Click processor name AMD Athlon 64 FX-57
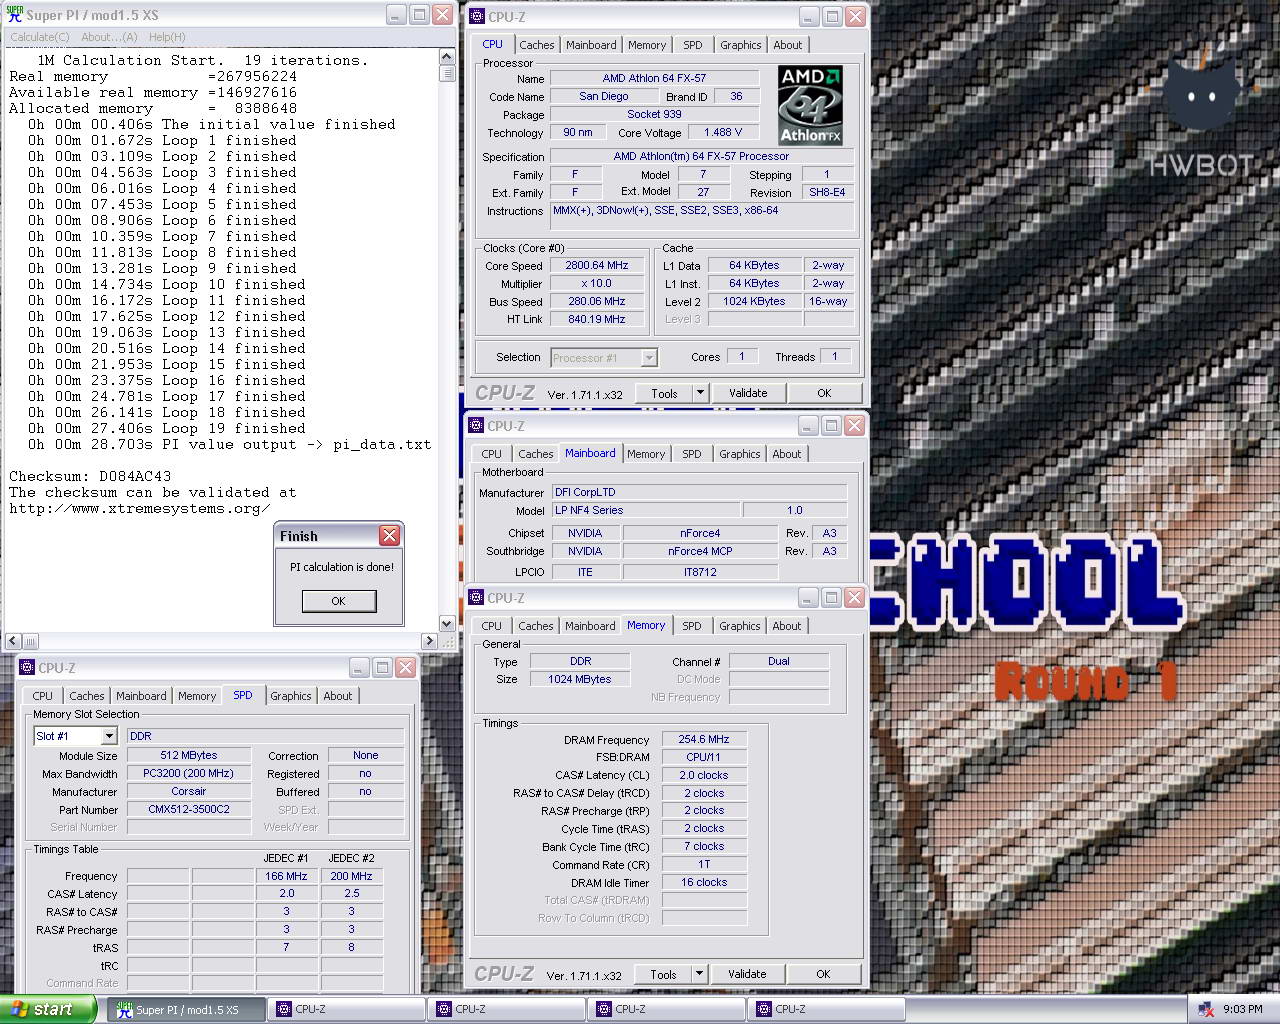 [654, 79]
